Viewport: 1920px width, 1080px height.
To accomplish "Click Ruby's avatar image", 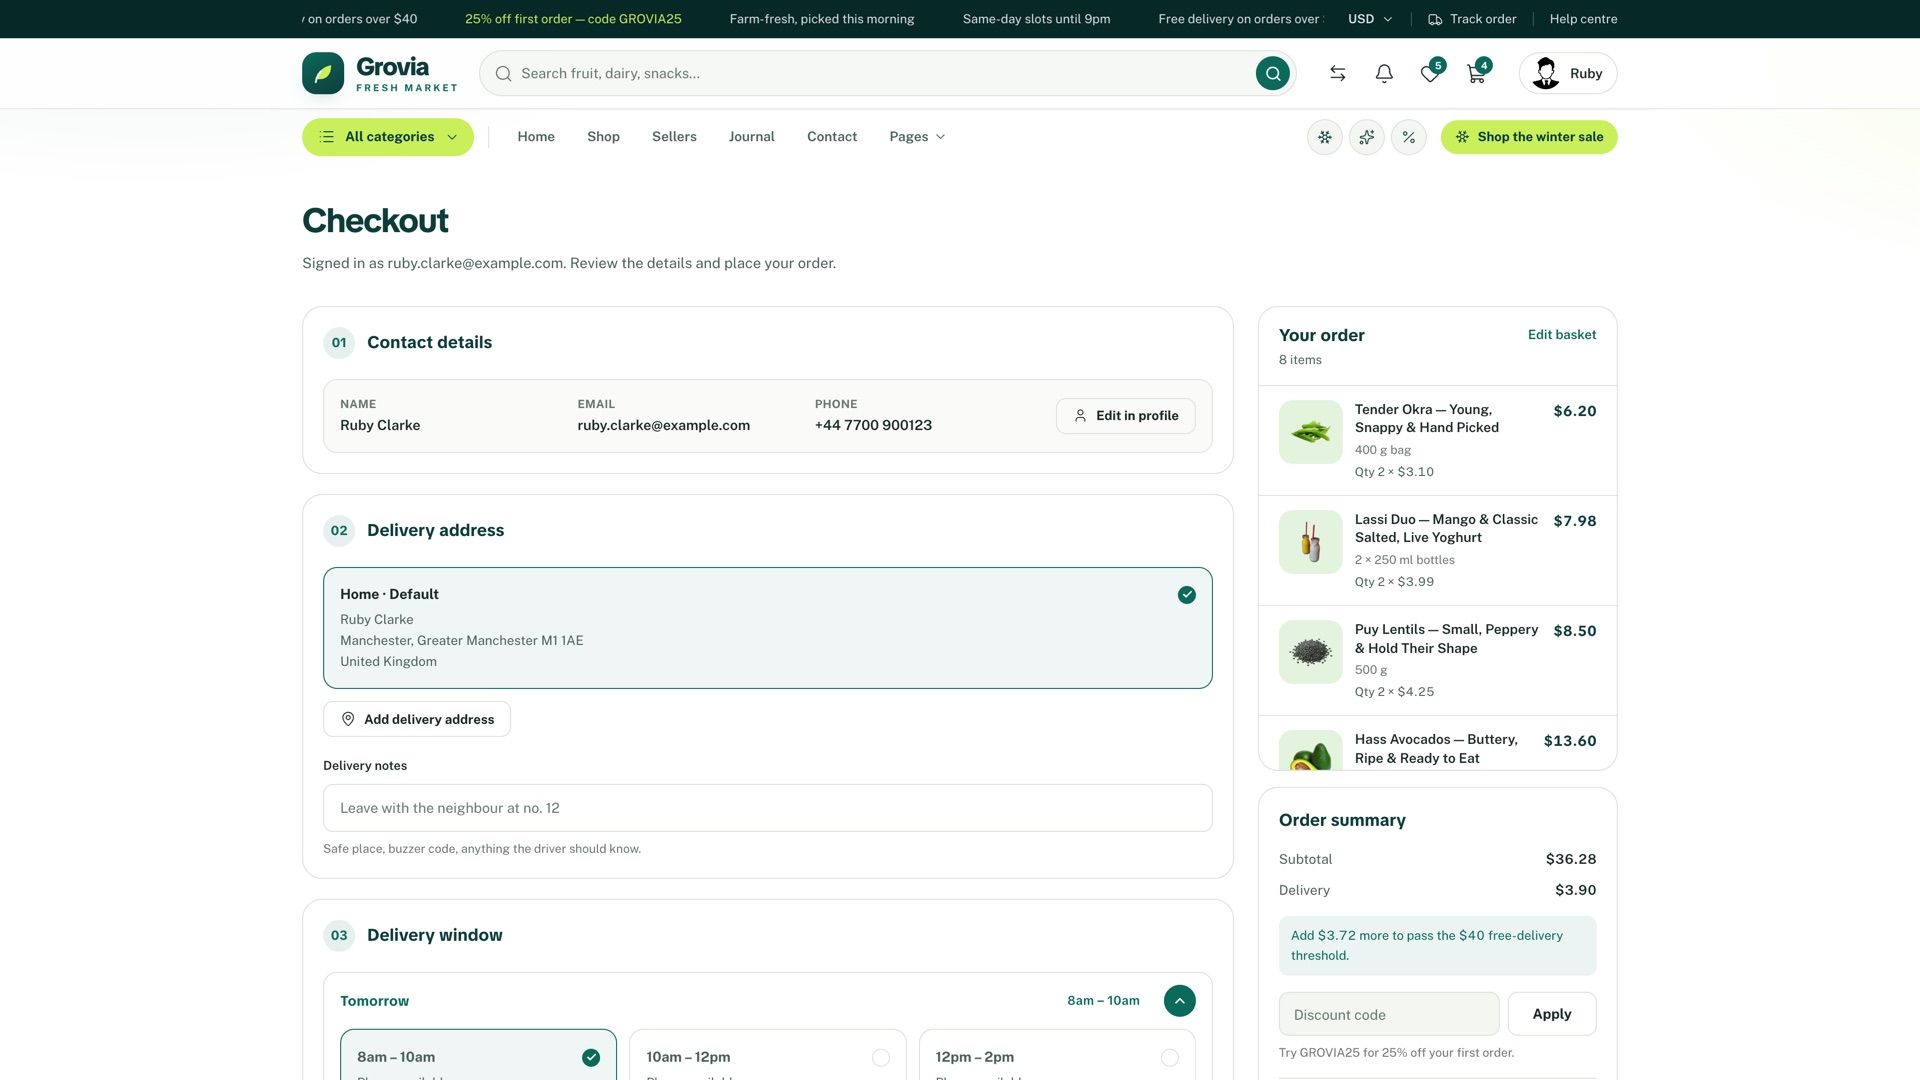I will [x=1546, y=73].
